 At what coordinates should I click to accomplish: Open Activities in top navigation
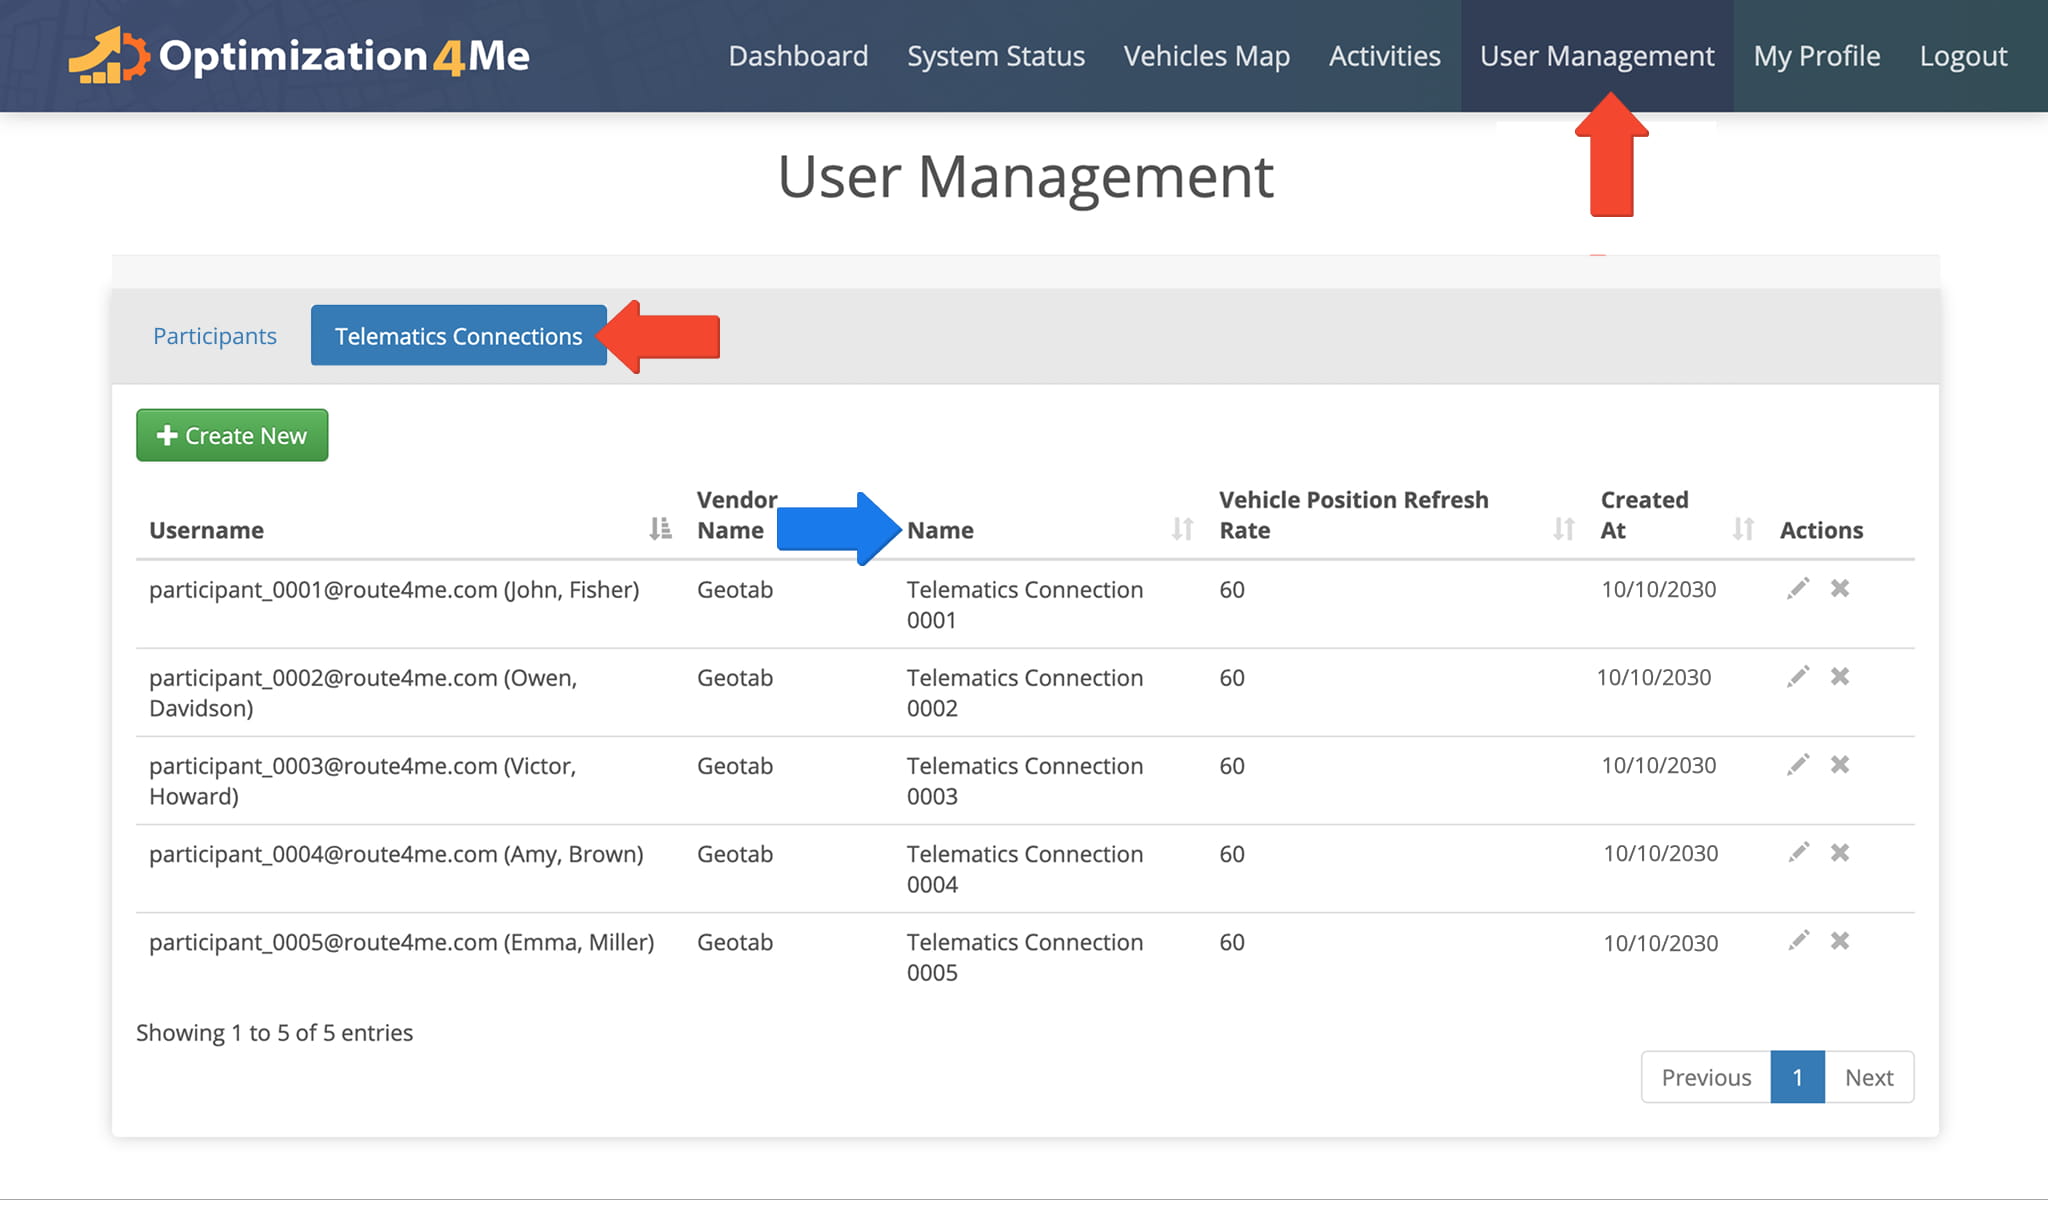[1385, 56]
